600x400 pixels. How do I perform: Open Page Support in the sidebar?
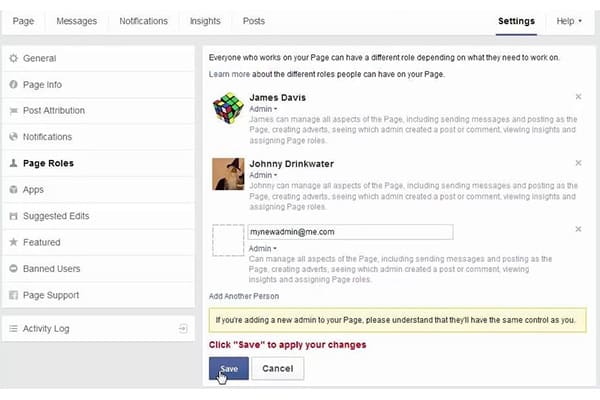[x=98, y=295]
